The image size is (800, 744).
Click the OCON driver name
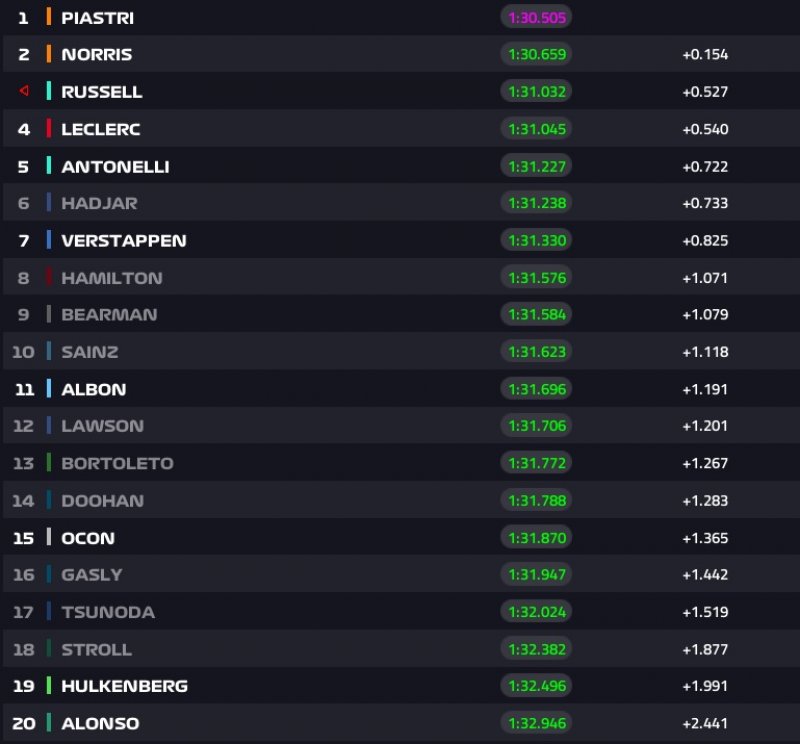tap(88, 537)
